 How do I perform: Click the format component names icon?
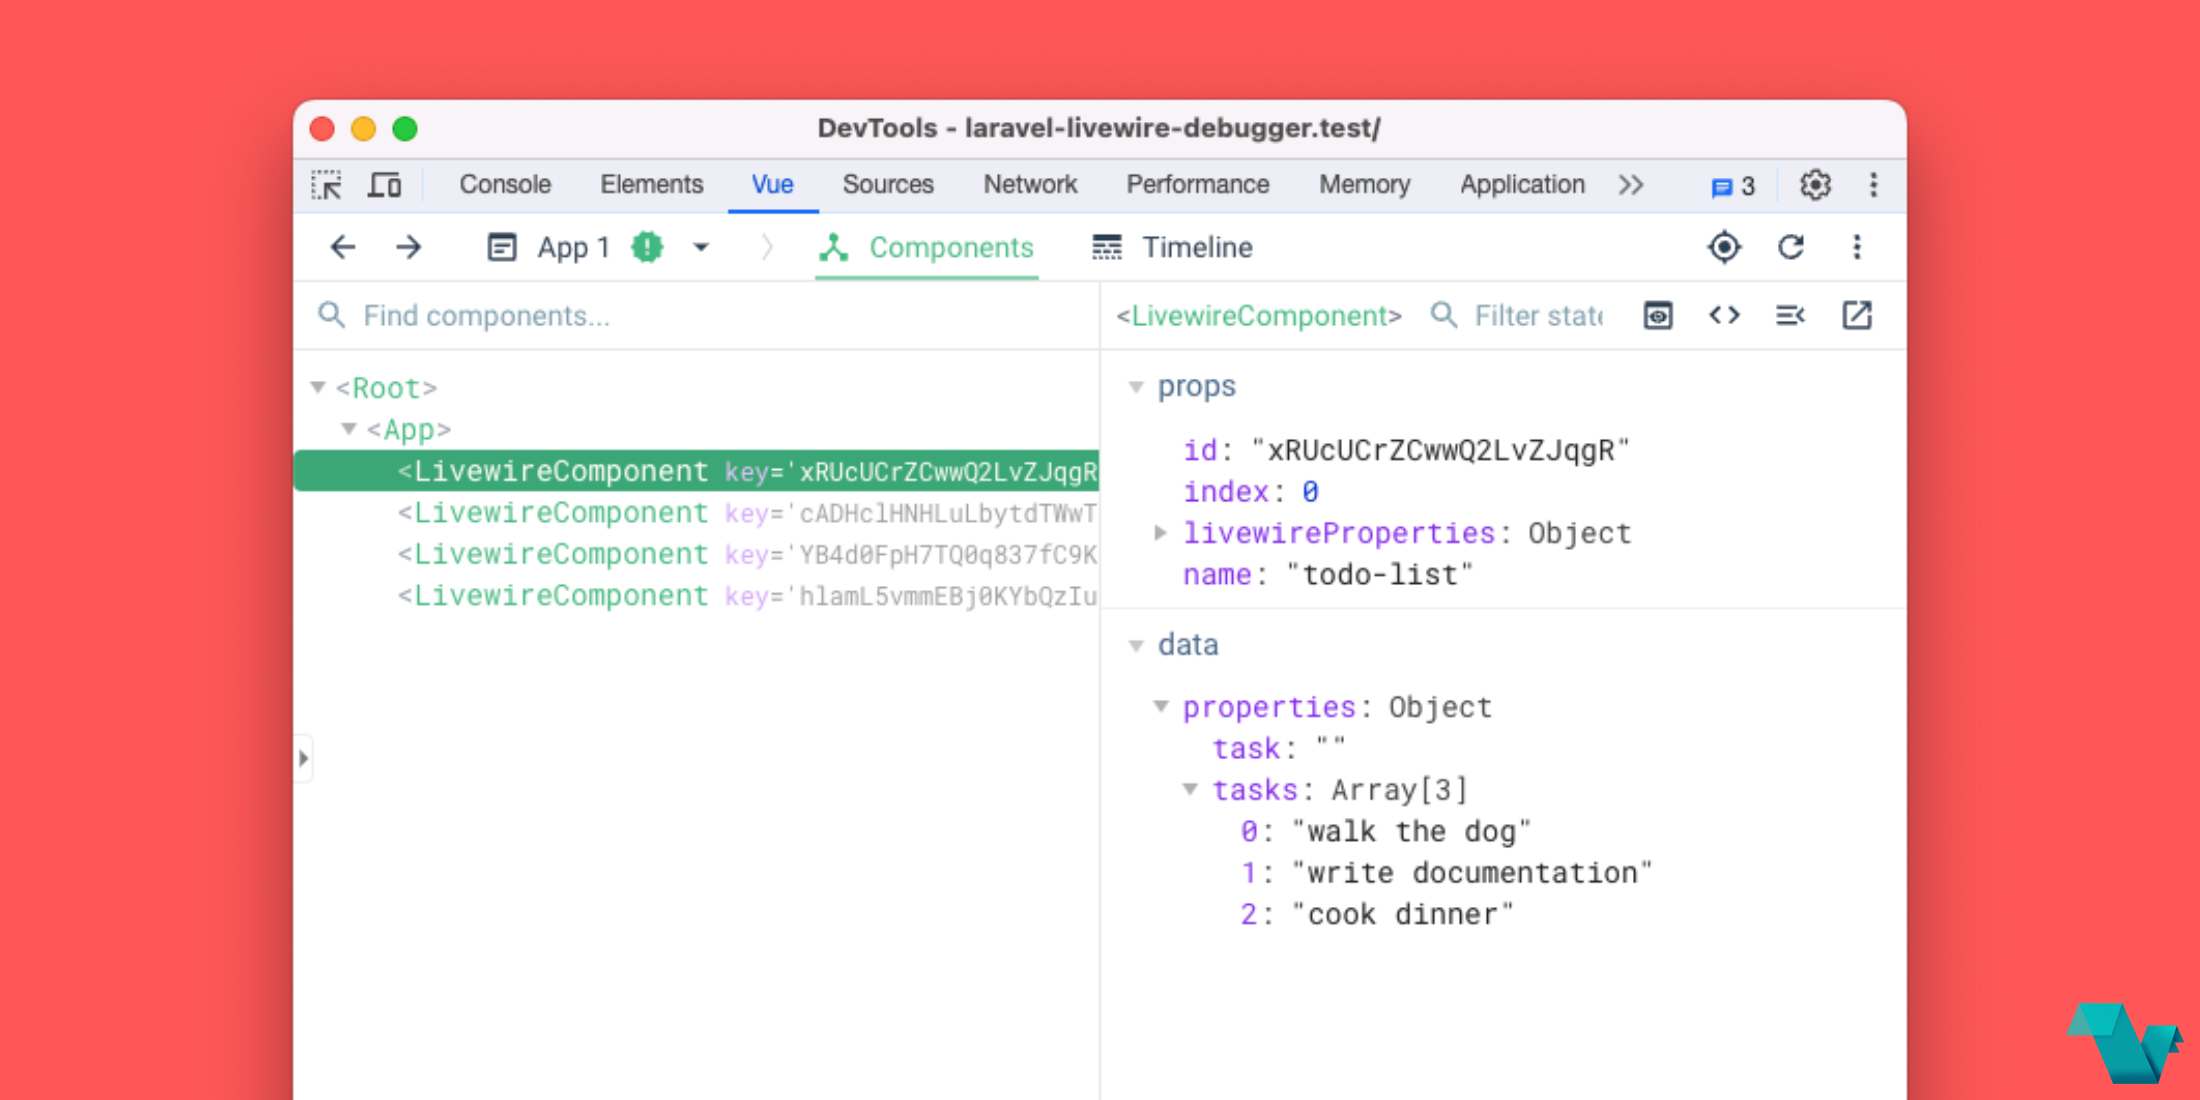pos(1790,315)
